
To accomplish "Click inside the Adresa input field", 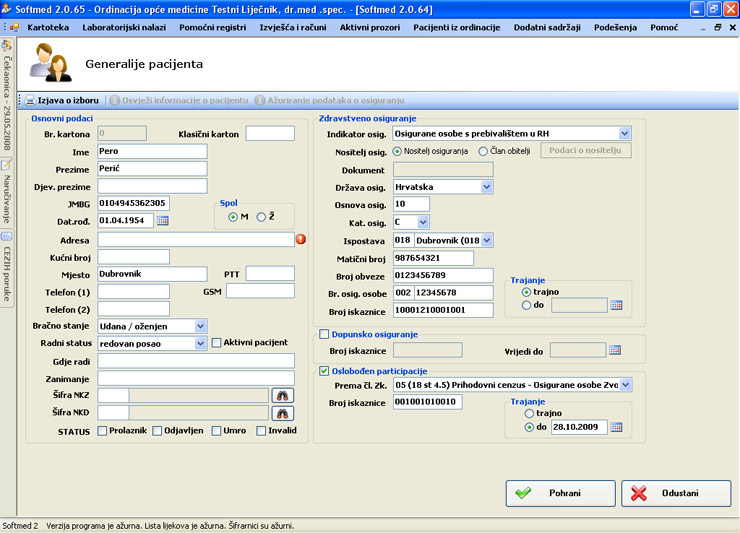I will pyautogui.click(x=195, y=240).
